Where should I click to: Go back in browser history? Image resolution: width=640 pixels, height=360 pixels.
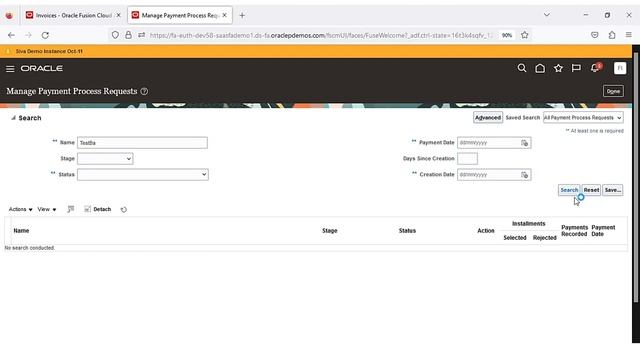click(x=11, y=35)
